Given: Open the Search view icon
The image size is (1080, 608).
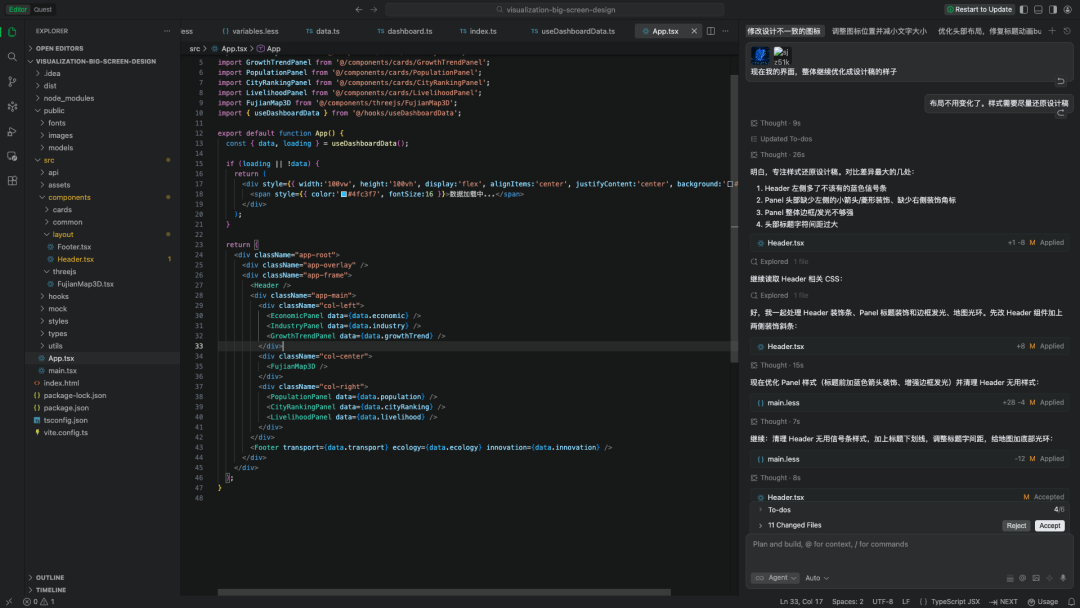Looking at the screenshot, I should (x=12, y=56).
